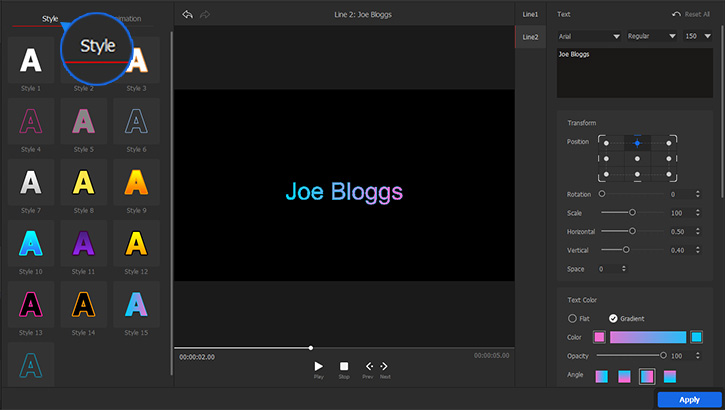
Task: Advance with the Next frame icon
Action: [384, 367]
